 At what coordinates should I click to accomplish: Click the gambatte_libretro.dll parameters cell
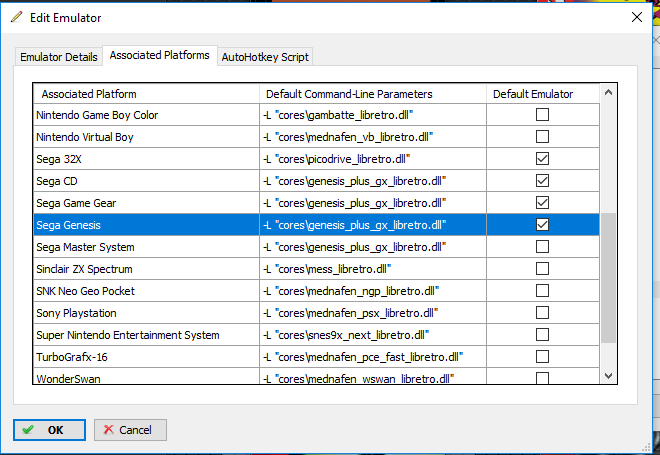coord(373,115)
